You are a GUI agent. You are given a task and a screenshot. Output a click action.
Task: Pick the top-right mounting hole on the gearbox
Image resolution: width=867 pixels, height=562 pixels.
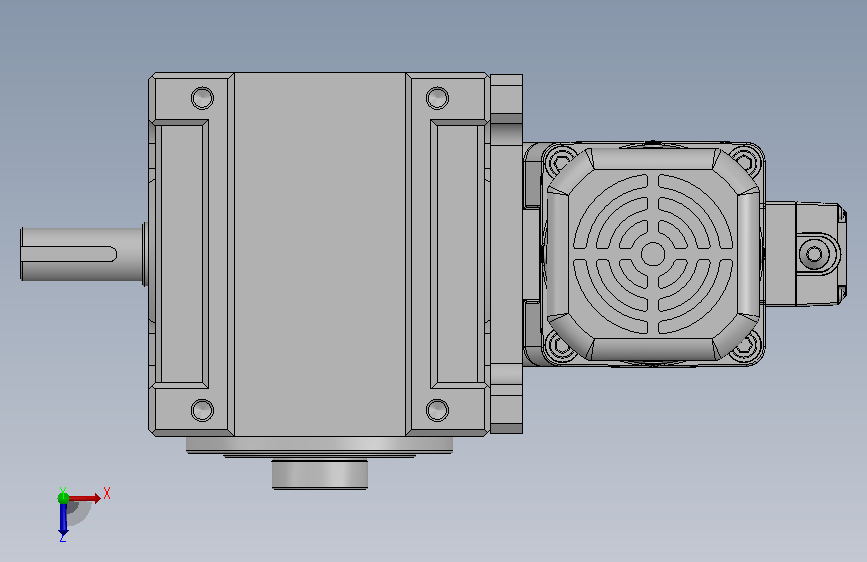click(437, 98)
